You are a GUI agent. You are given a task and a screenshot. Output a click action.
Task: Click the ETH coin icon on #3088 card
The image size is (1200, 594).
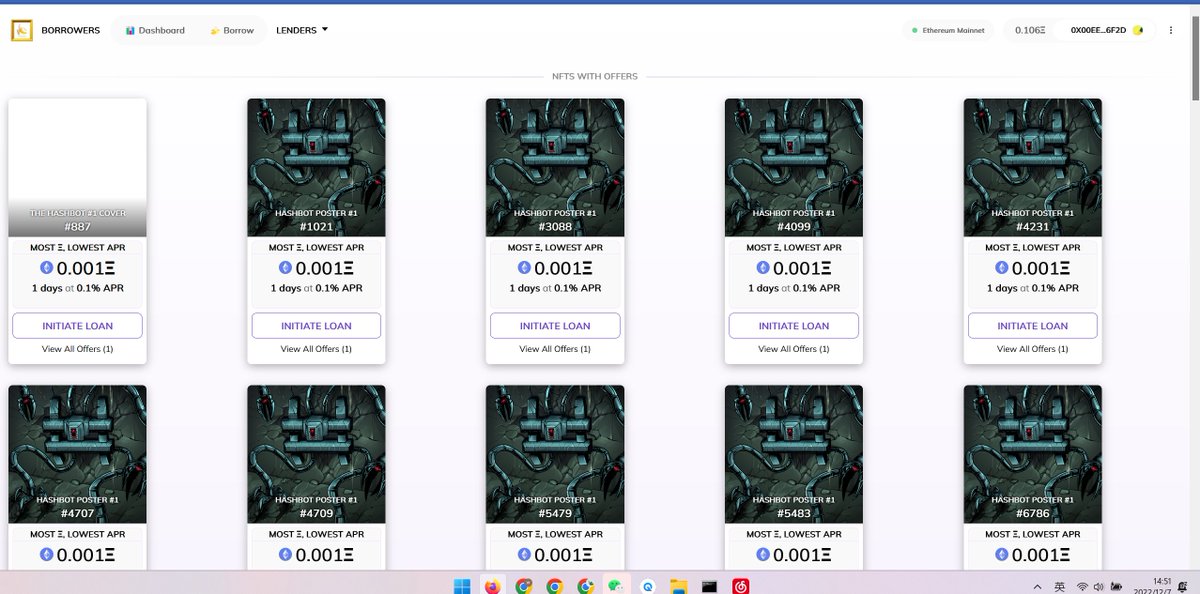coord(524,268)
